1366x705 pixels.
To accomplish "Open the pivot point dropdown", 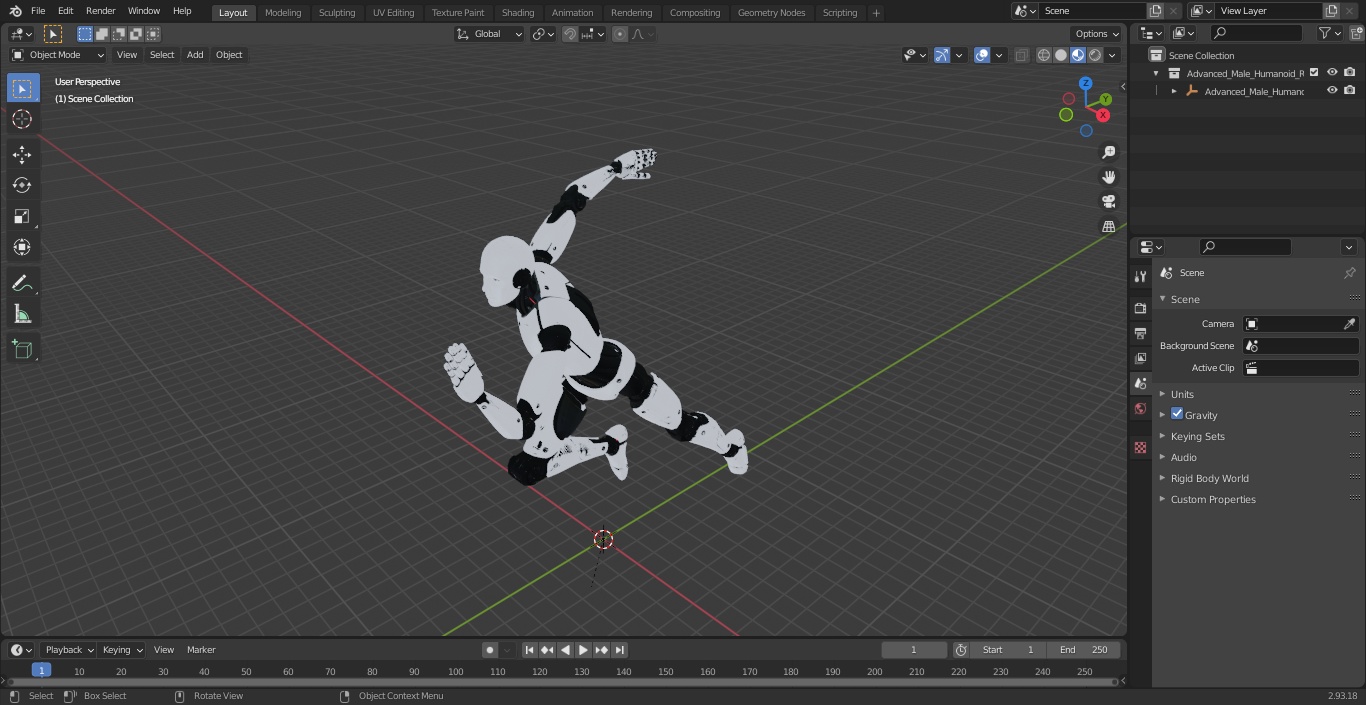I will pyautogui.click(x=543, y=34).
